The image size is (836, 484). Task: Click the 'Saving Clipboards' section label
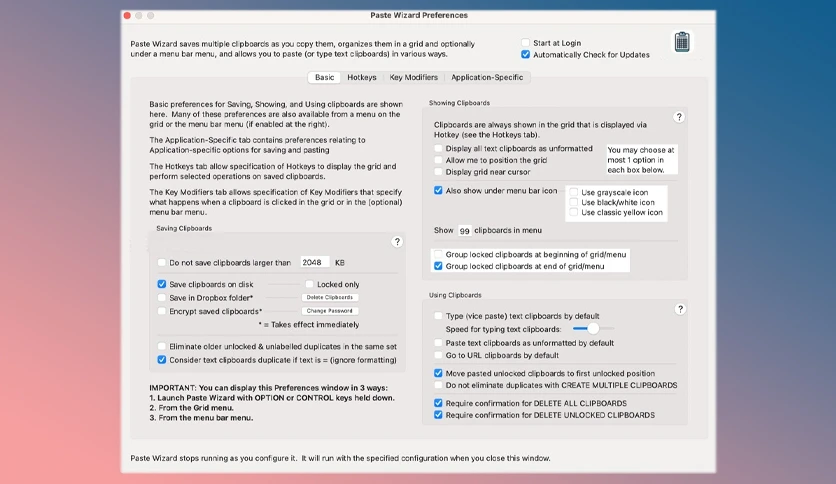184,228
